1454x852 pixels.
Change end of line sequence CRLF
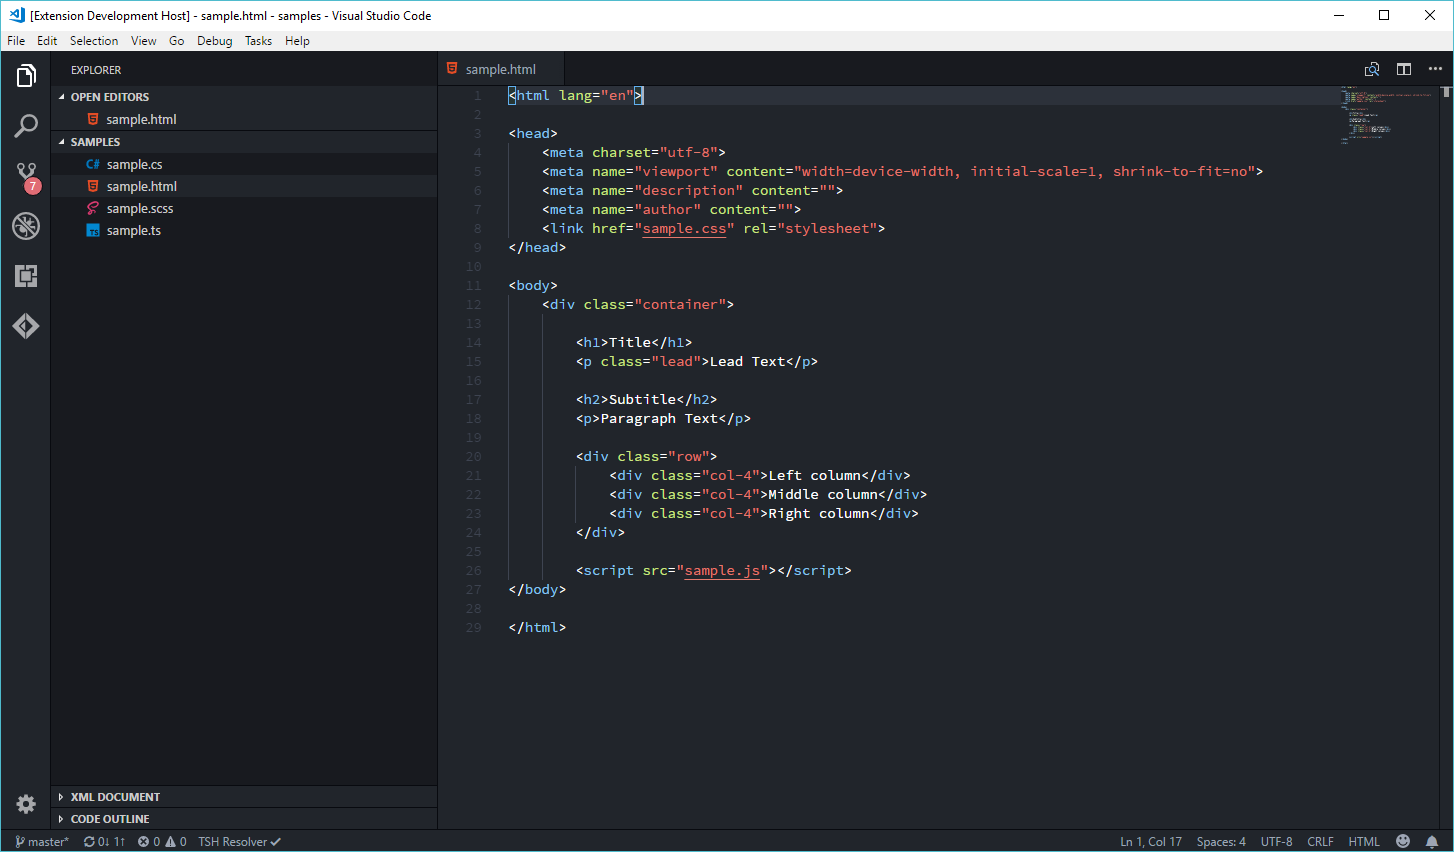(x=1320, y=841)
